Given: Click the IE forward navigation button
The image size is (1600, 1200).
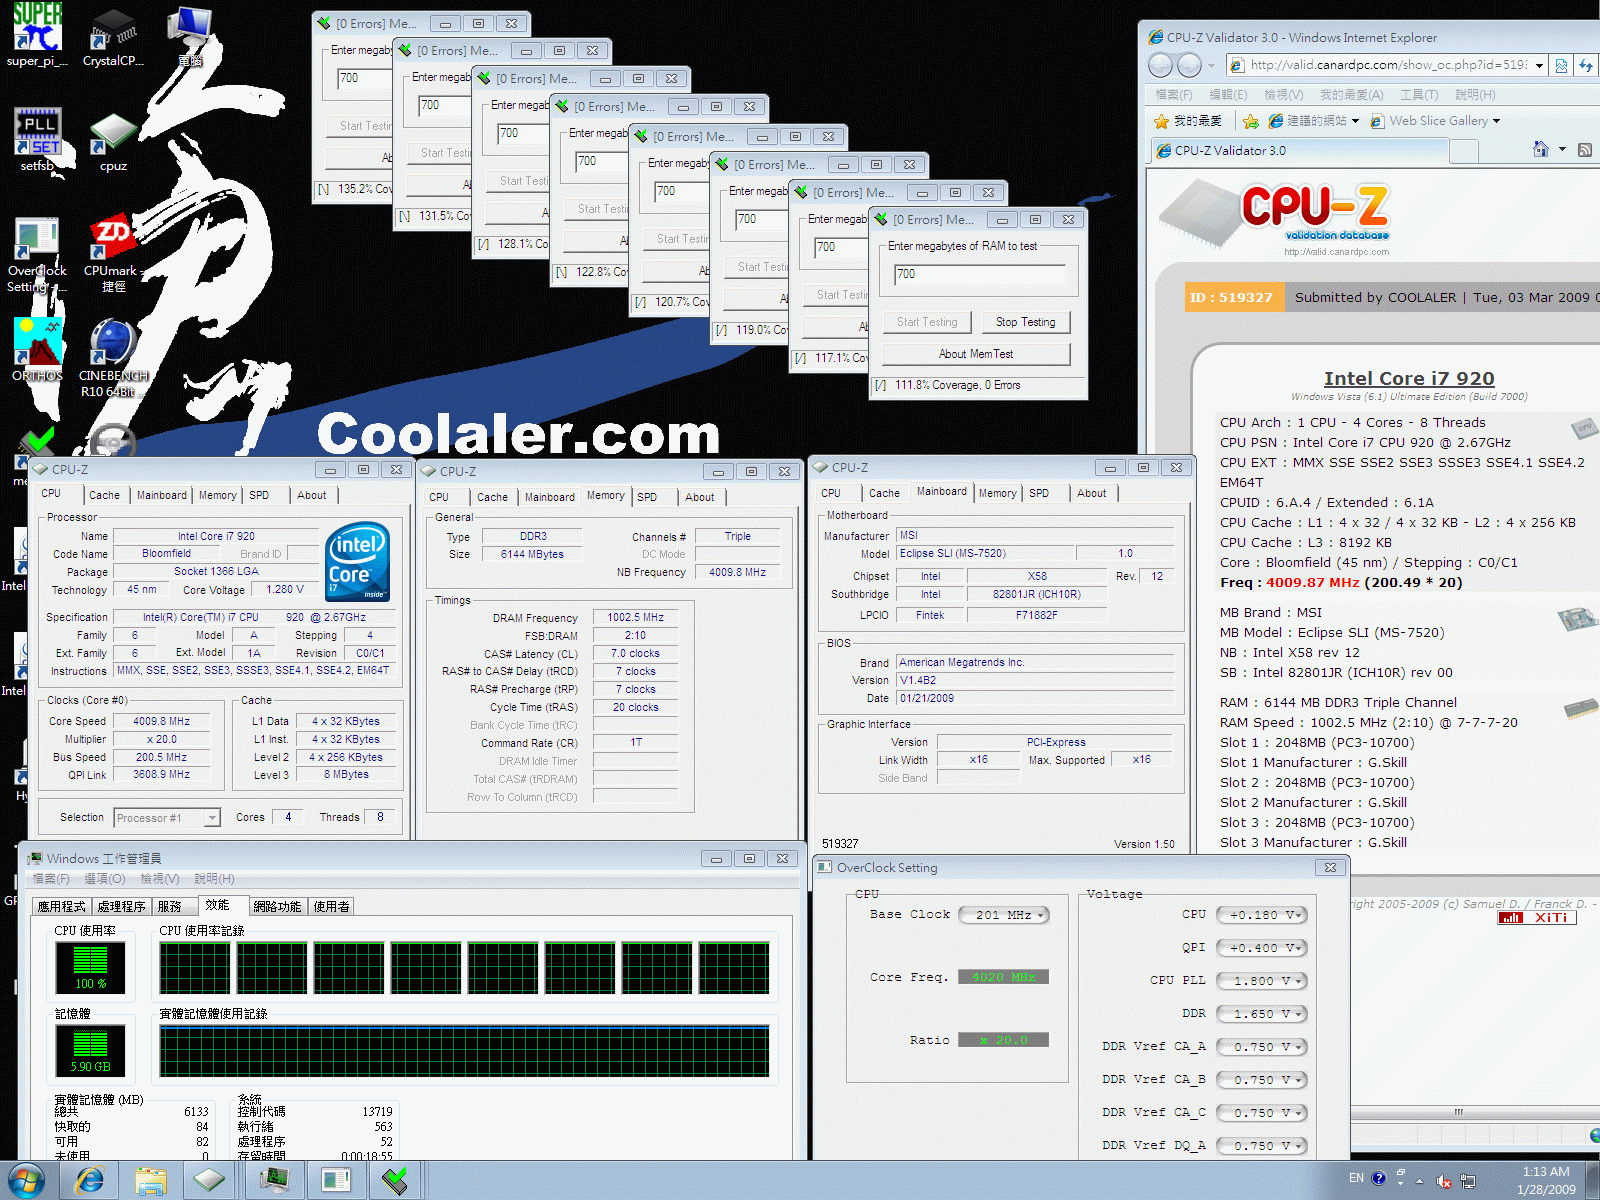Looking at the screenshot, I should coord(1189,65).
